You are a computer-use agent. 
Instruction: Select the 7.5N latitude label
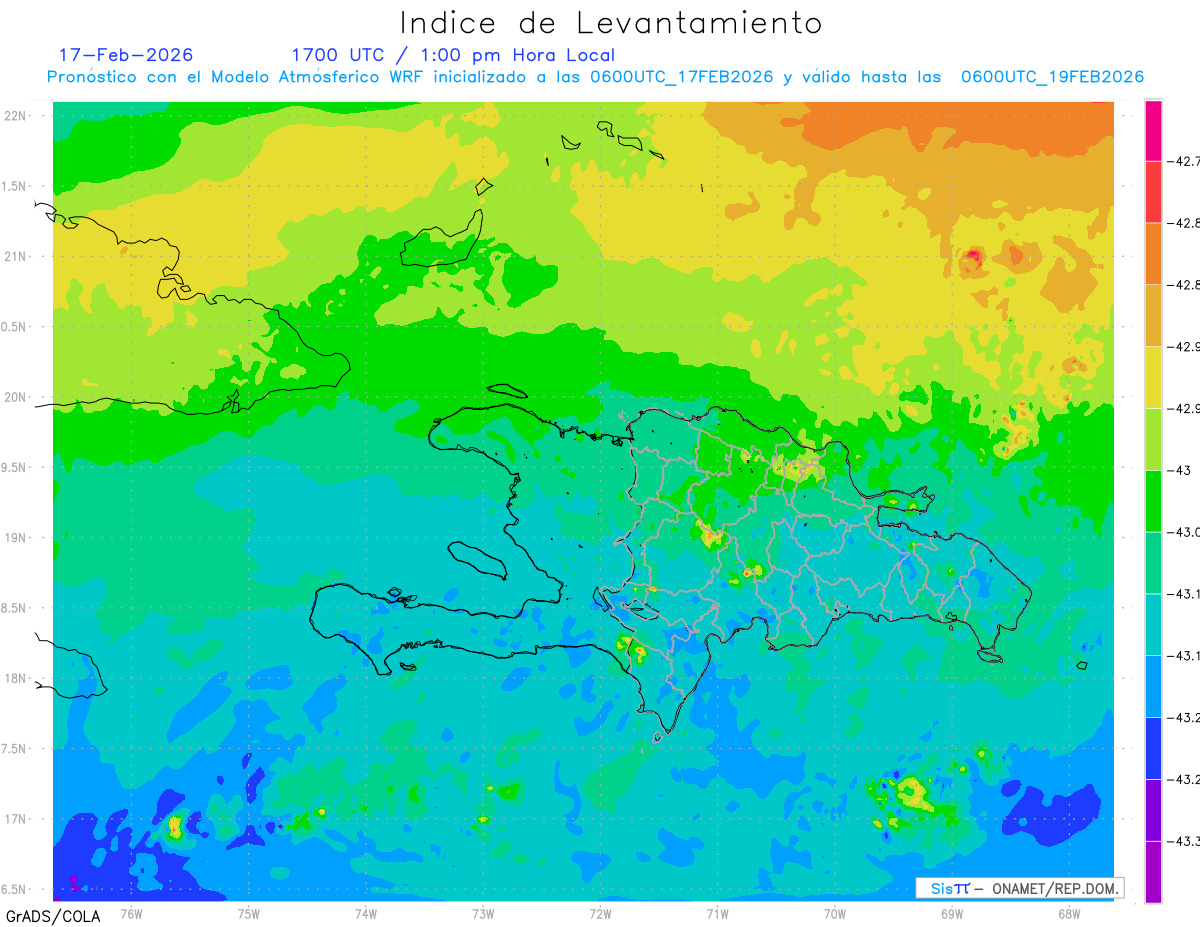pyautogui.click(x=14, y=749)
